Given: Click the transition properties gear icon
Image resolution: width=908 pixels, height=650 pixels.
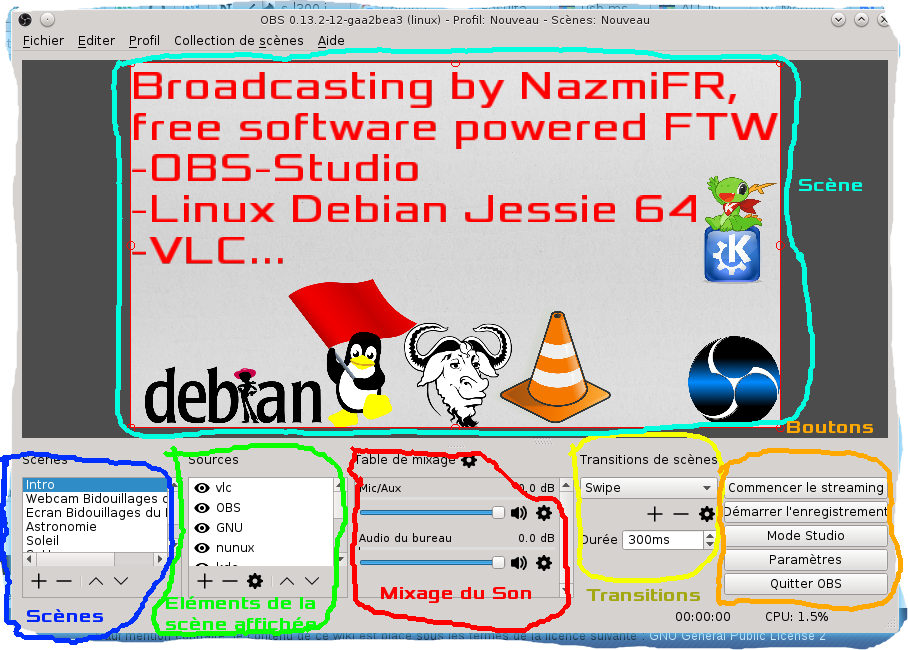Looking at the screenshot, I should (x=706, y=514).
